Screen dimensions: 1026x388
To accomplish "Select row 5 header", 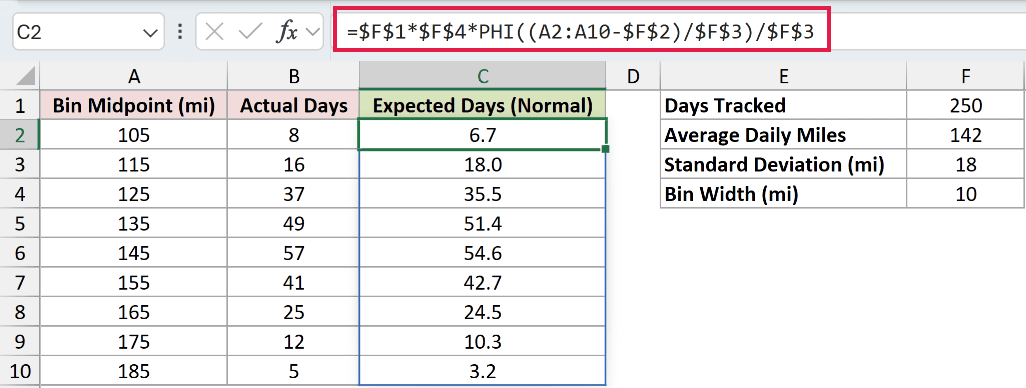I will (20, 223).
